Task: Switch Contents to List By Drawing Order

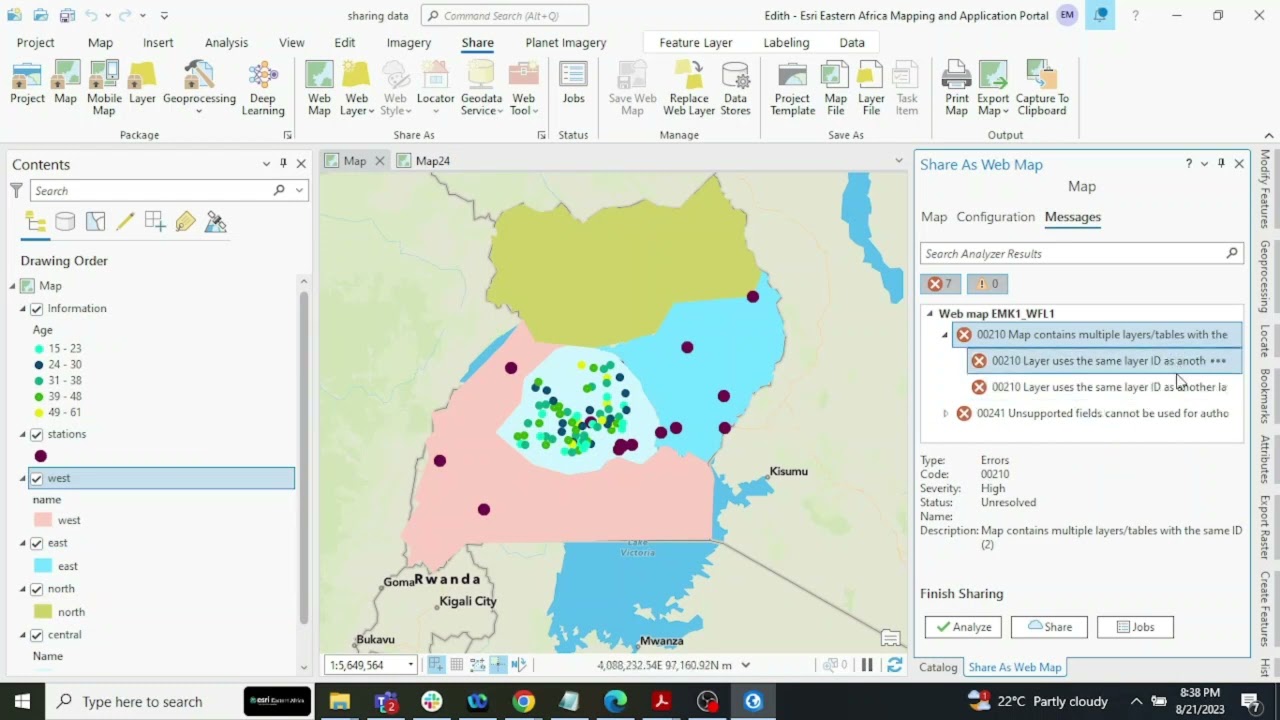Action: [35, 222]
